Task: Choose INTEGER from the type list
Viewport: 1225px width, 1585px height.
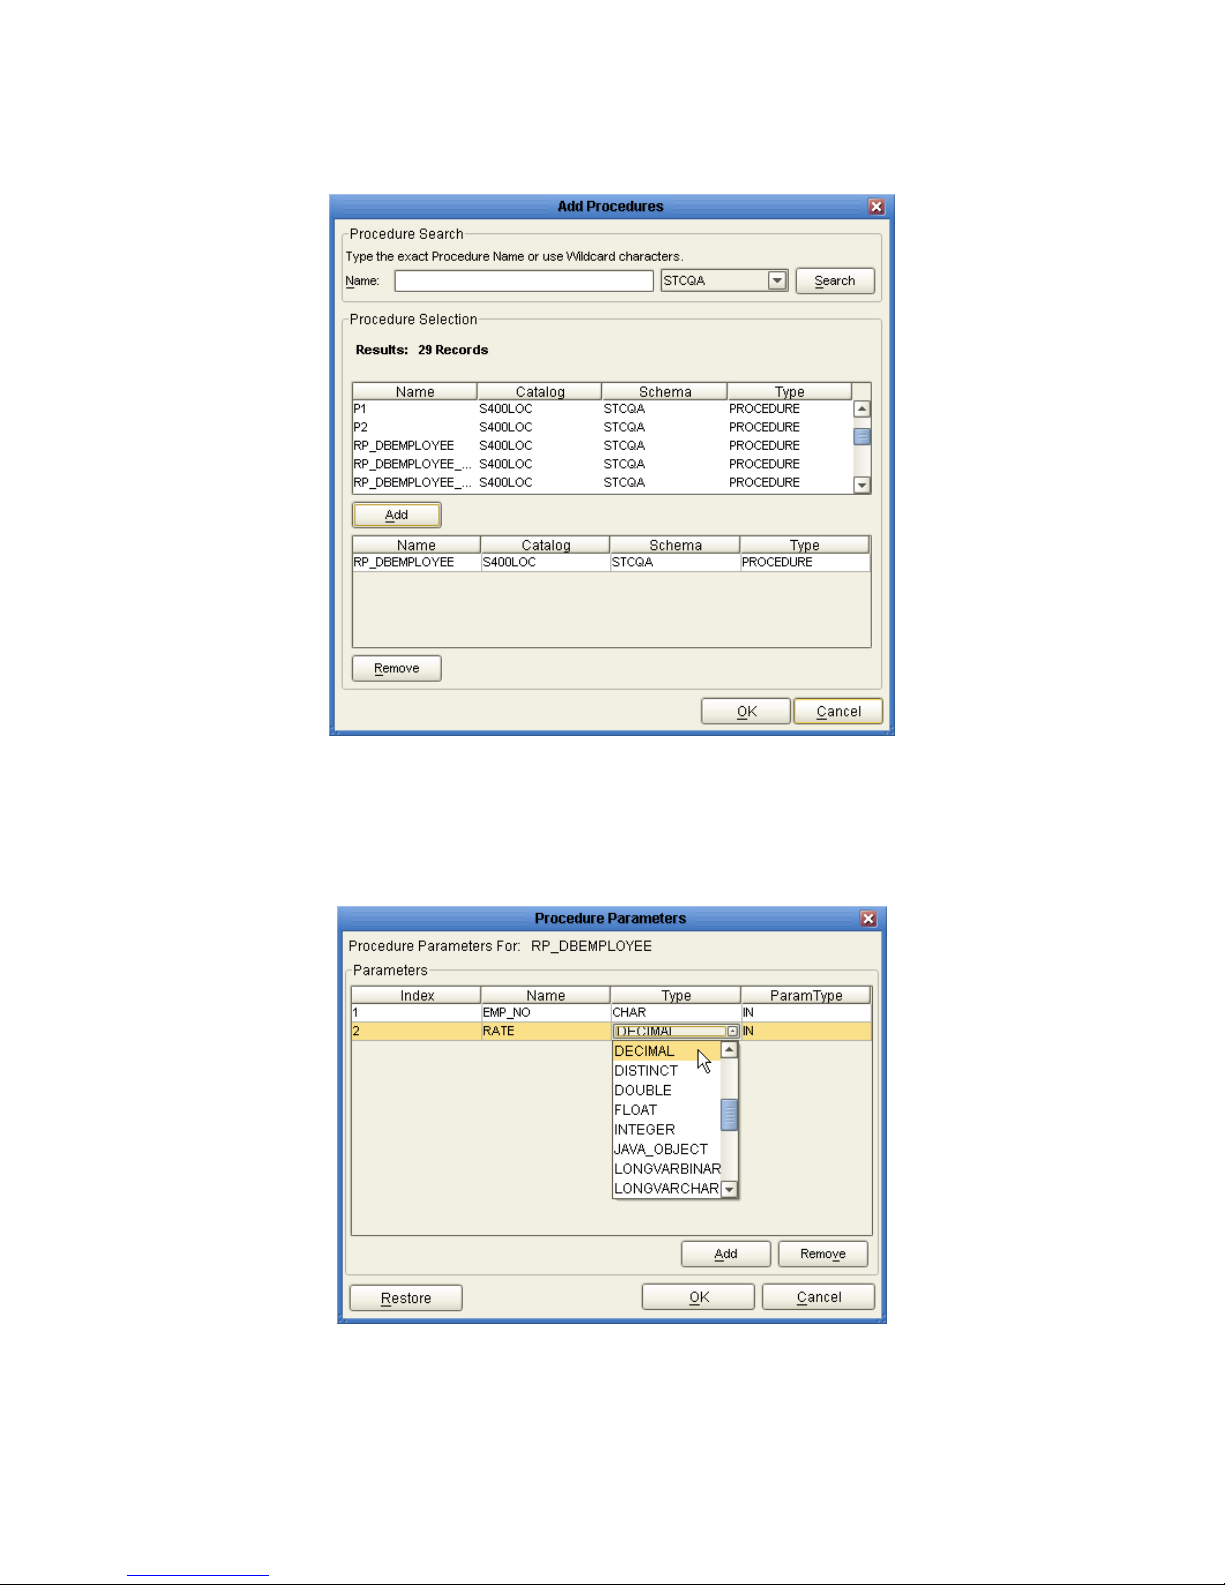Action: [x=665, y=1130]
